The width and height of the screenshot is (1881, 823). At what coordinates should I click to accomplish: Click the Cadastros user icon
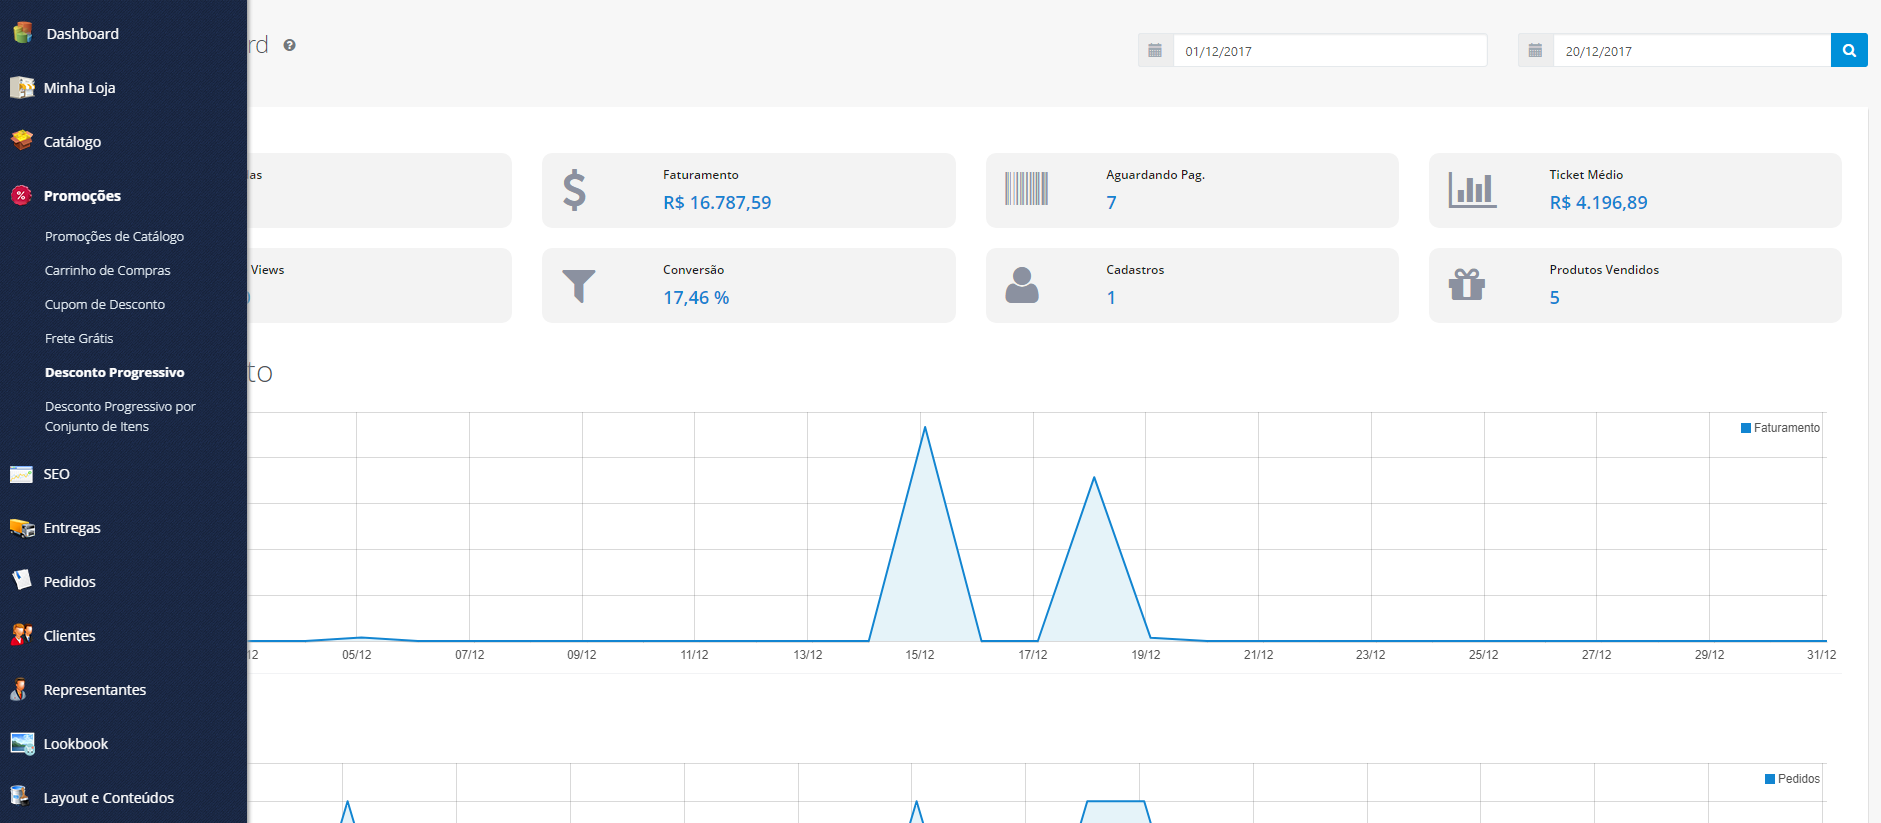coord(1022,285)
